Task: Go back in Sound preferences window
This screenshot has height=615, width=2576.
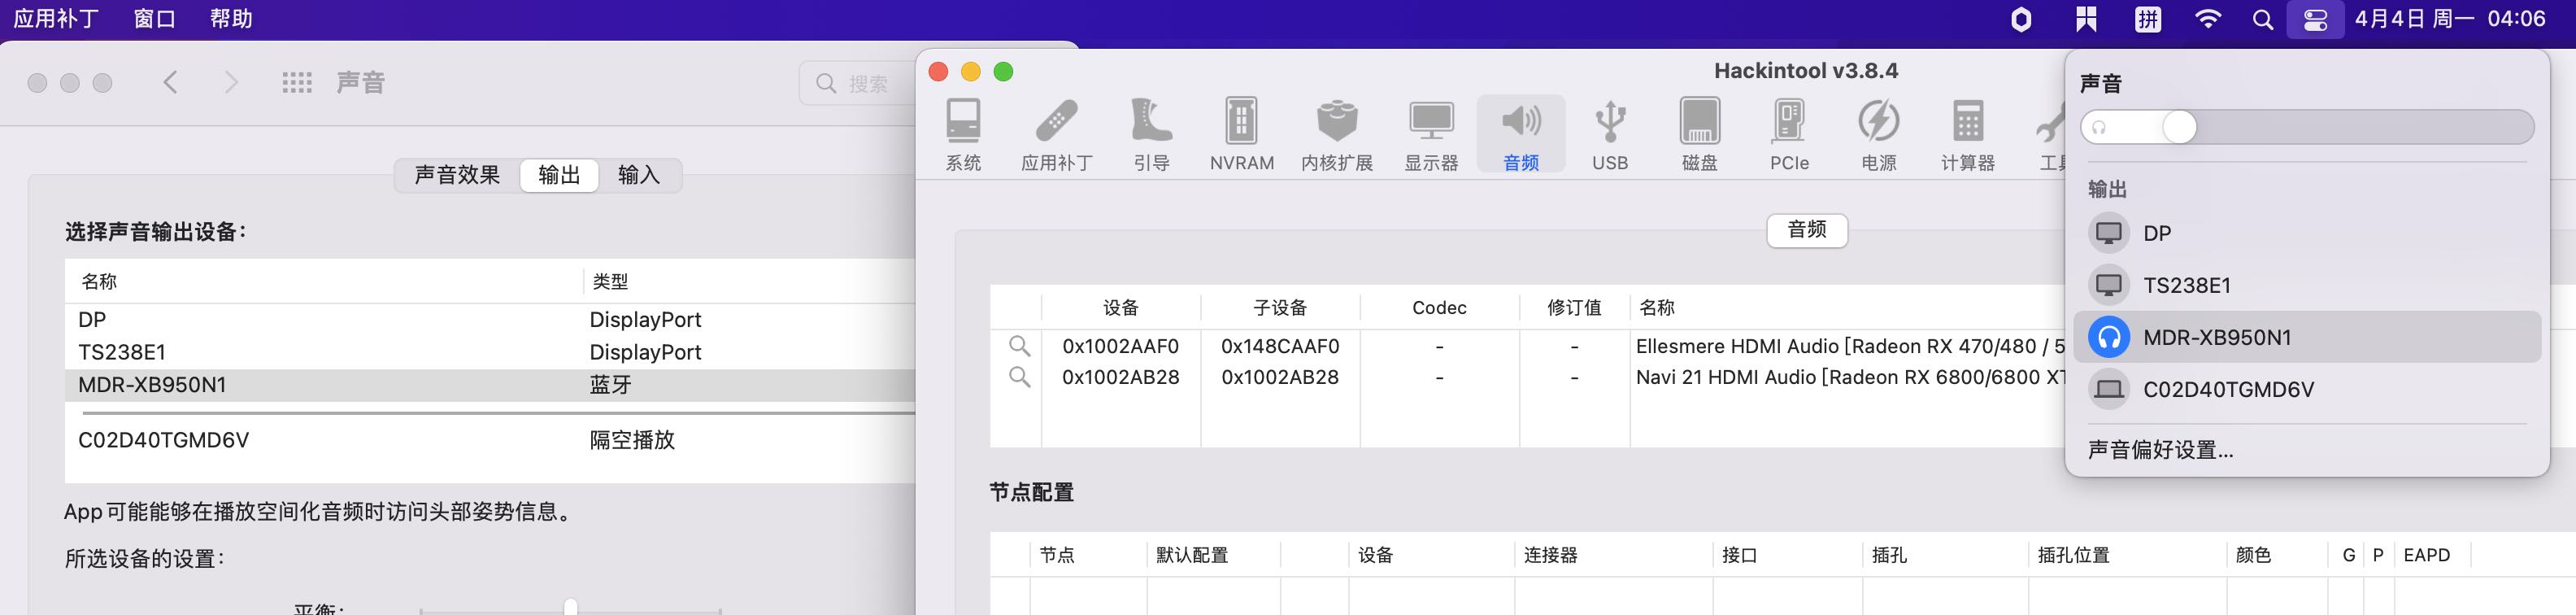Action: 170,82
